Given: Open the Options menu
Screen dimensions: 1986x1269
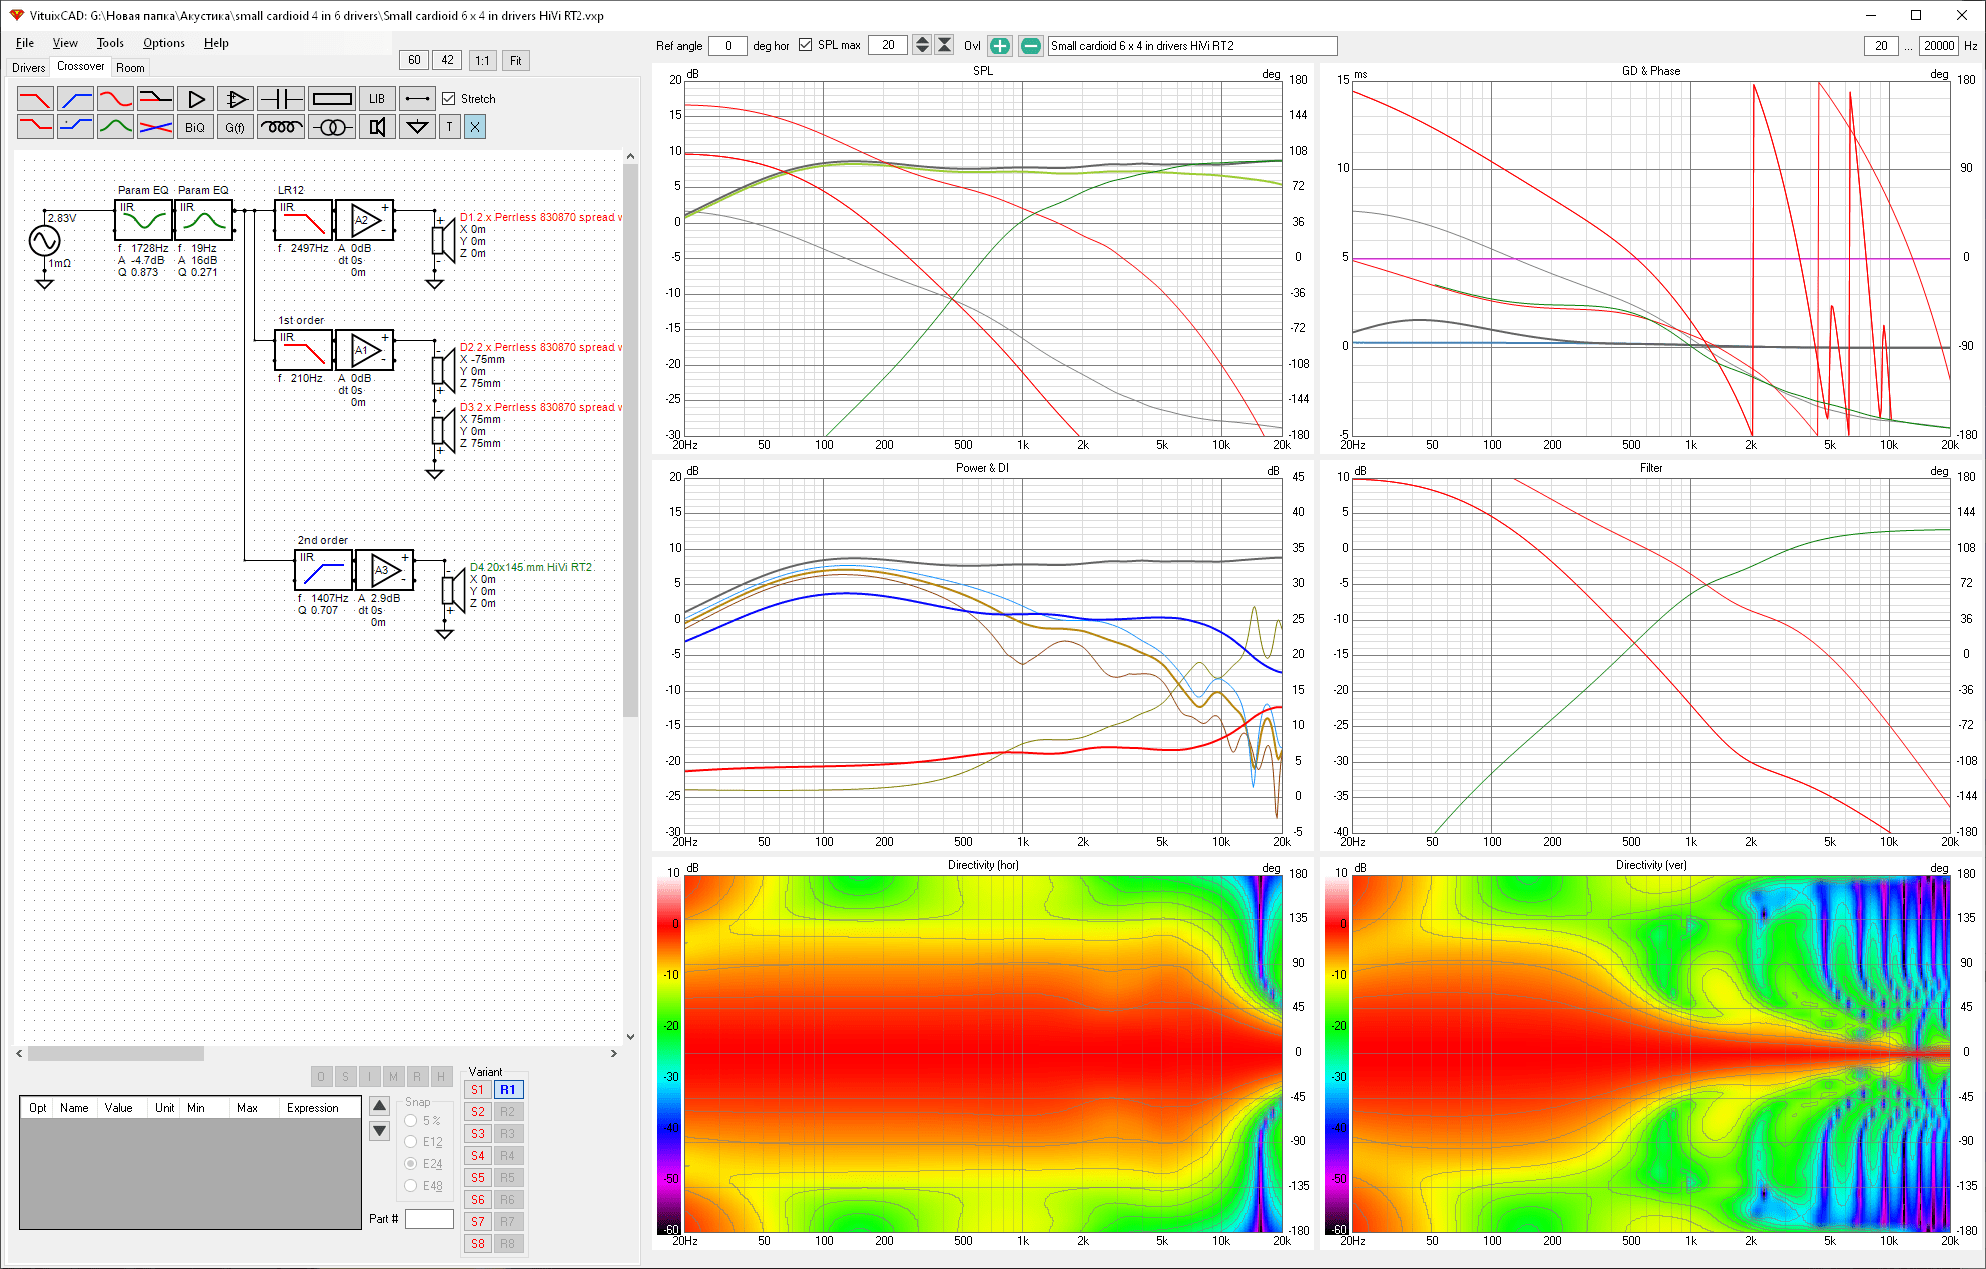Looking at the screenshot, I should [x=164, y=43].
